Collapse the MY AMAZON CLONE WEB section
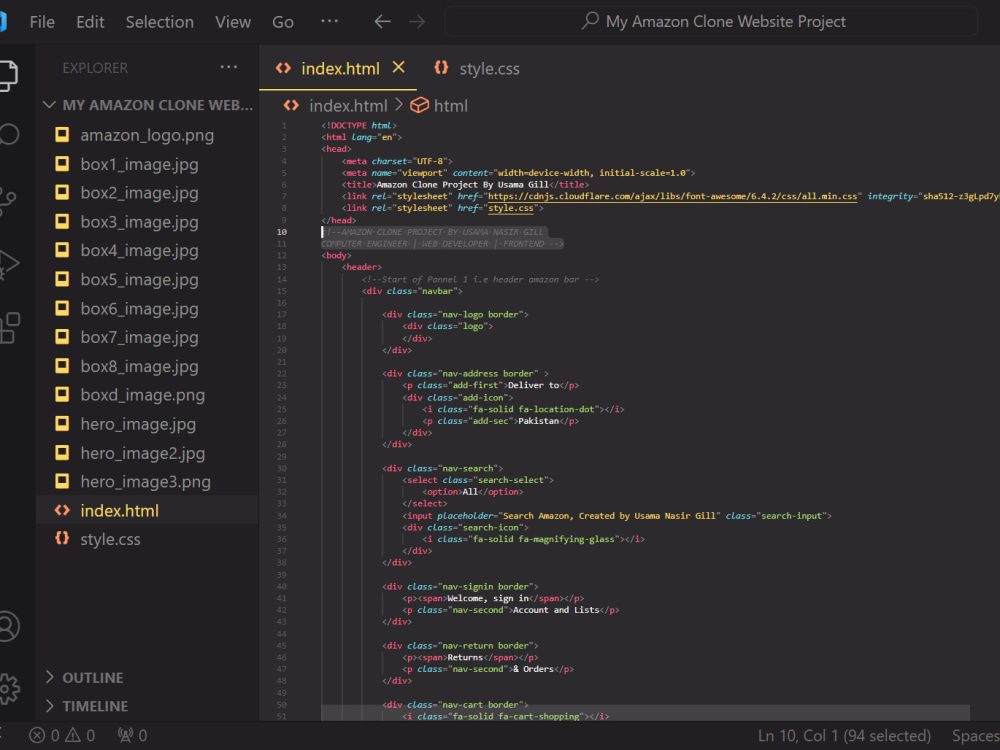The height and width of the screenshot is (750, 1000). tap(48, 104)
